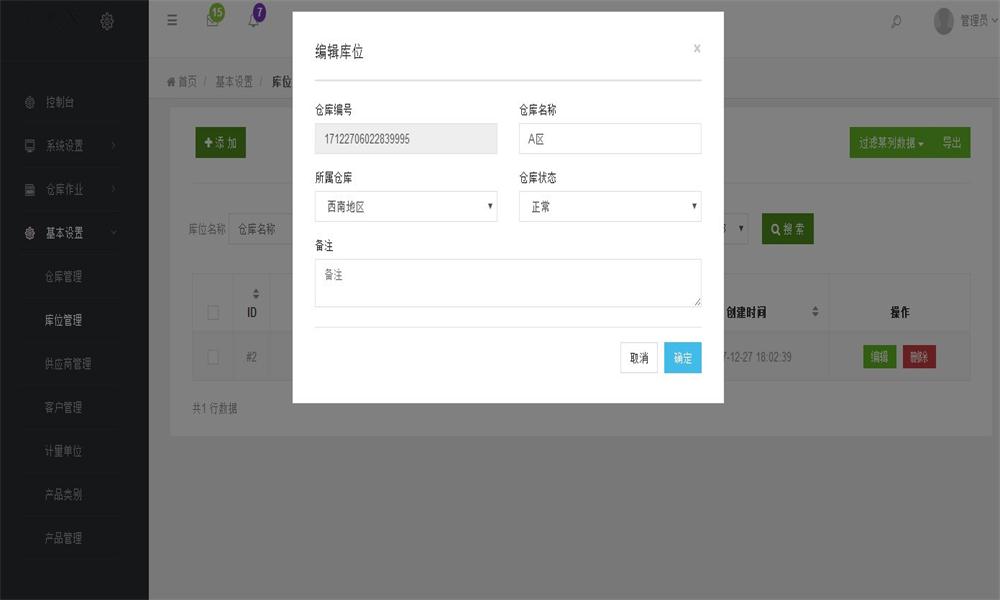This screenshot has height=600, width=1000.
Task: Expand the 过滤某列数据 dropdown button
Action: [890, 143]
